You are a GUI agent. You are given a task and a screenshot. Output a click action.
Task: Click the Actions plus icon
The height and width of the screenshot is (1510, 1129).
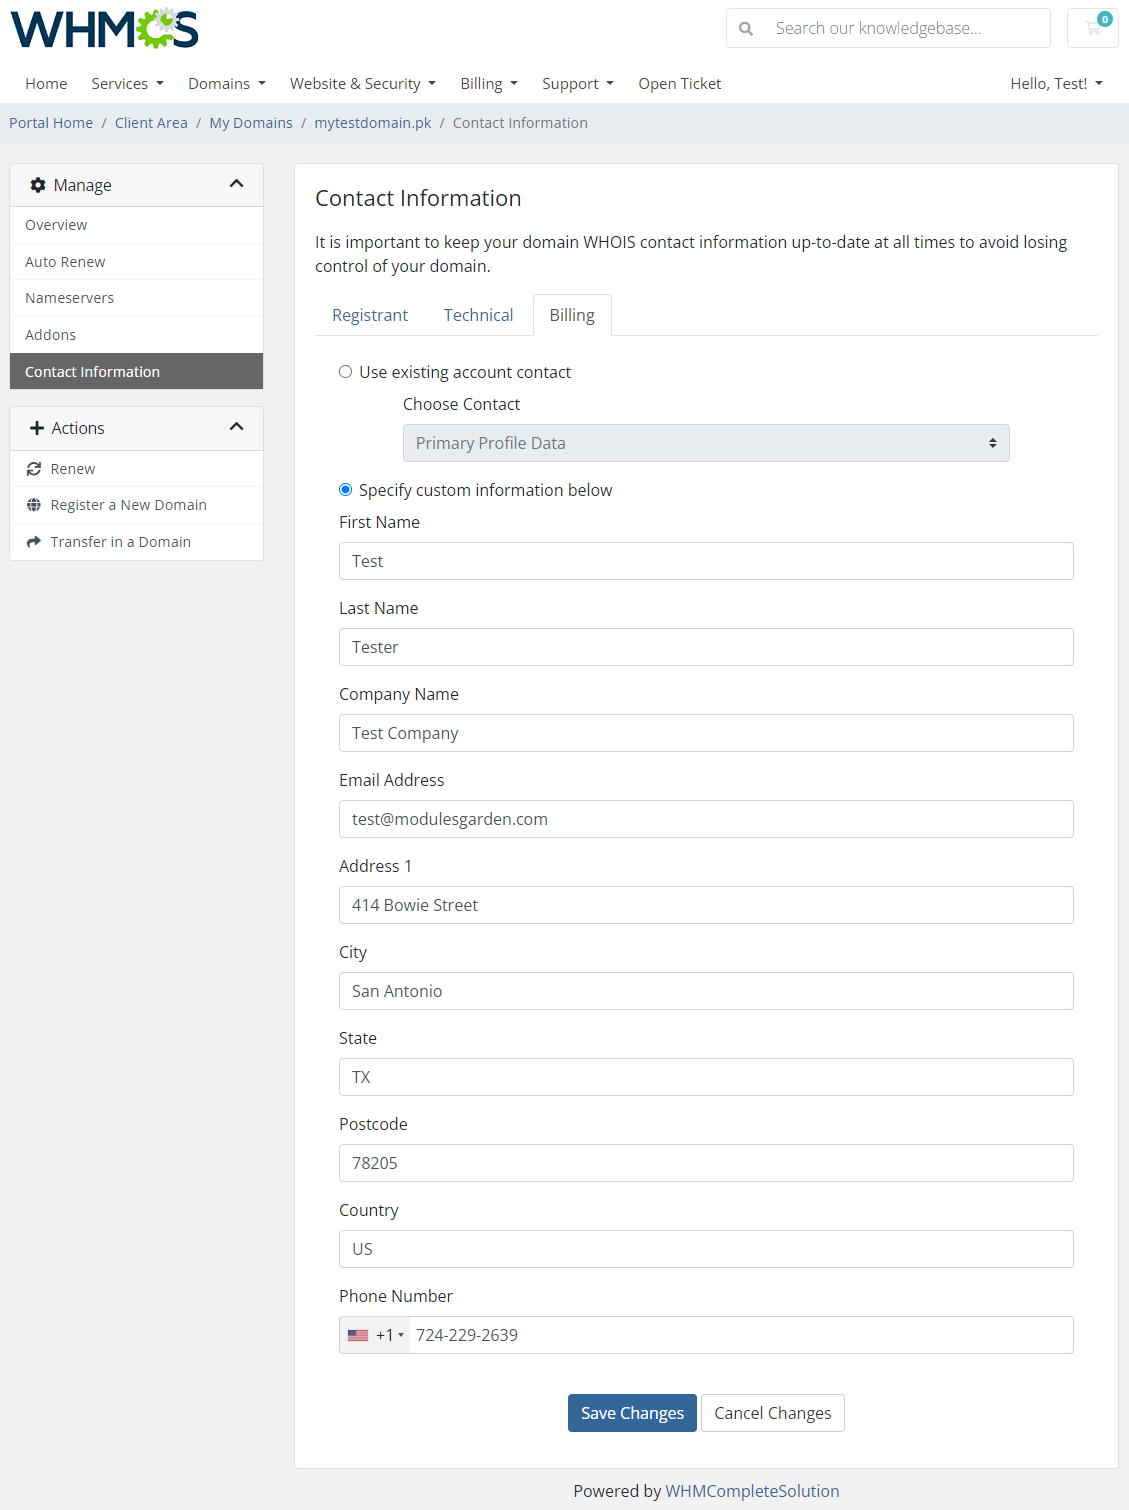pyautogui.click(x=37, y=428)
